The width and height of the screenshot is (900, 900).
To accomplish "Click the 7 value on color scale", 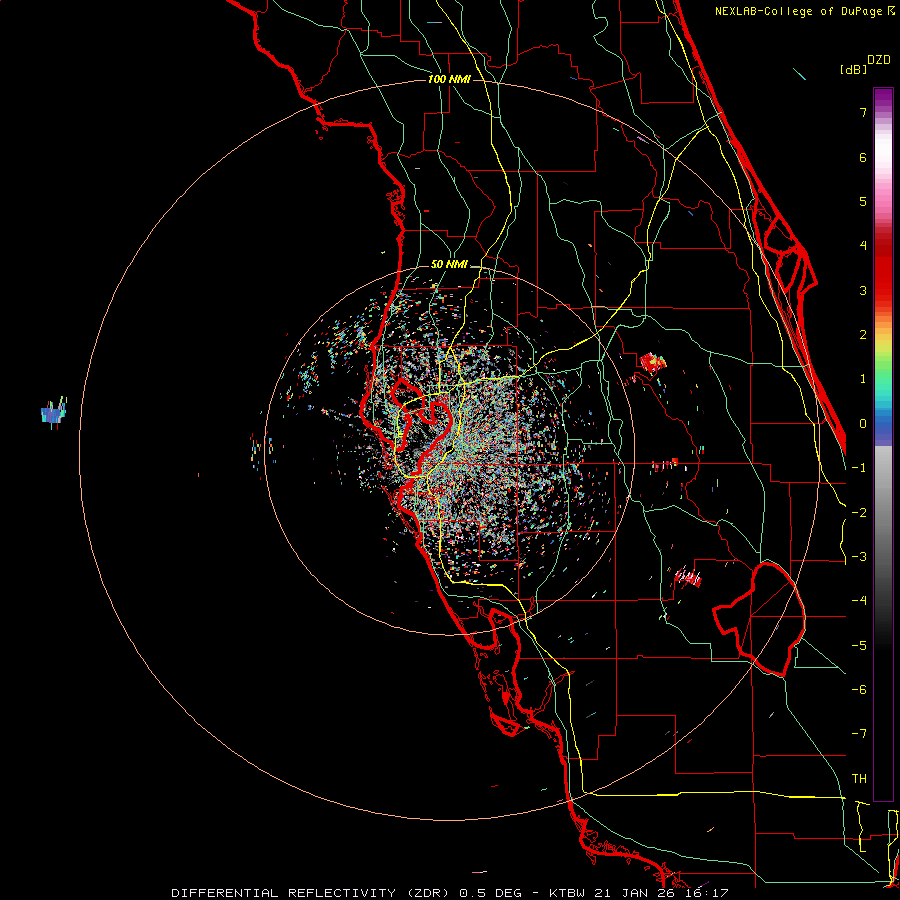I will point(863,112).
